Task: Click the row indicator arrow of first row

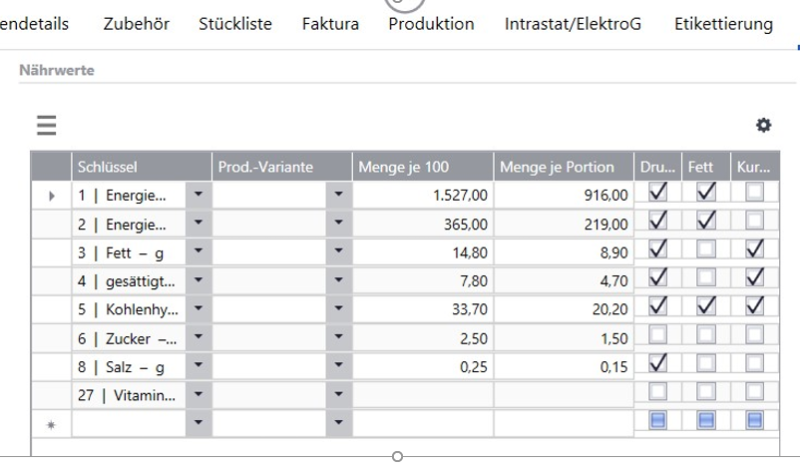Action: [51, 196]
